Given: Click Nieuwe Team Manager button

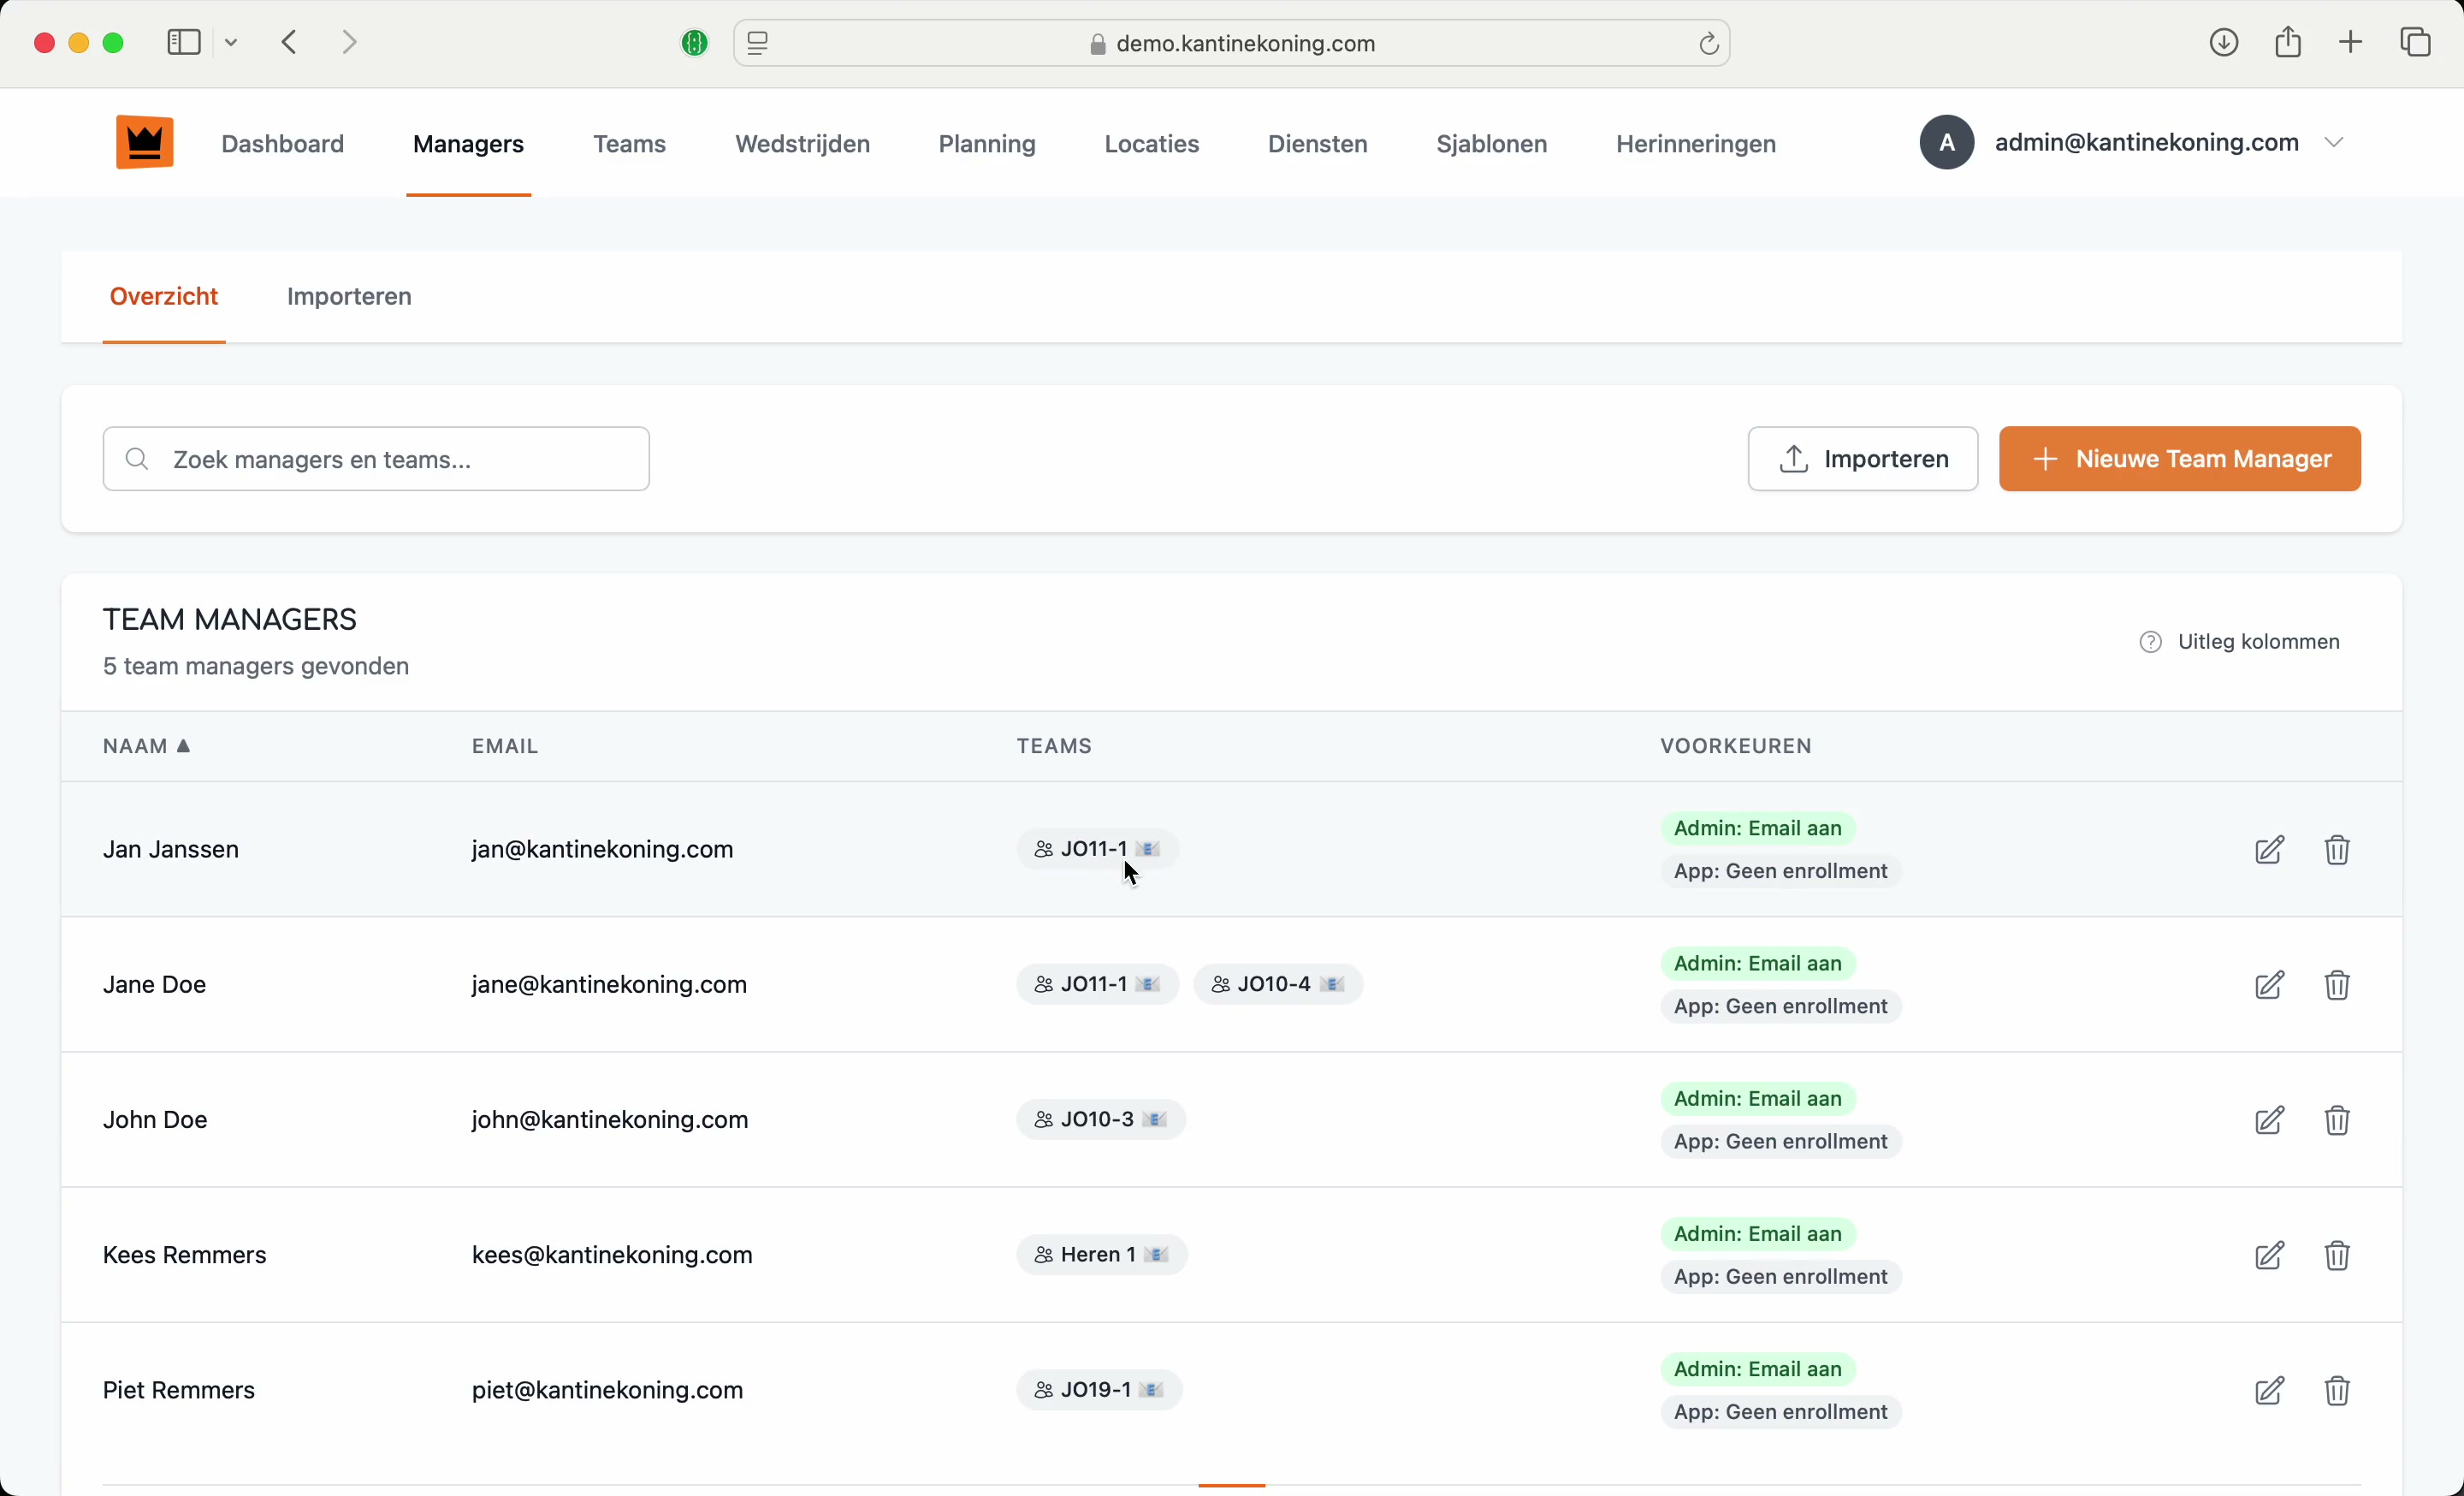Looking at the screenshot, I should point(2180,459).
